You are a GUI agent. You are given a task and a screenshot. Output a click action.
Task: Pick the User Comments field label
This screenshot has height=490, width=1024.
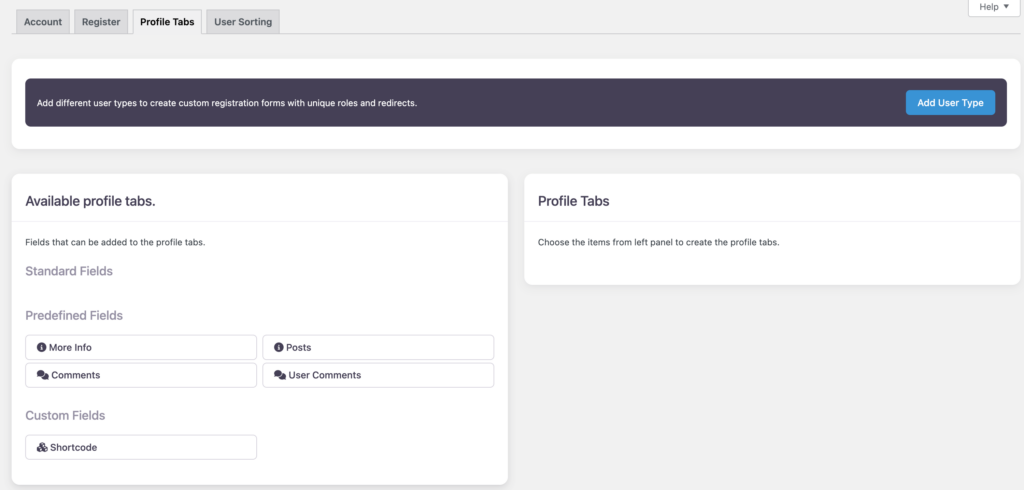click(x=324, y=376)
